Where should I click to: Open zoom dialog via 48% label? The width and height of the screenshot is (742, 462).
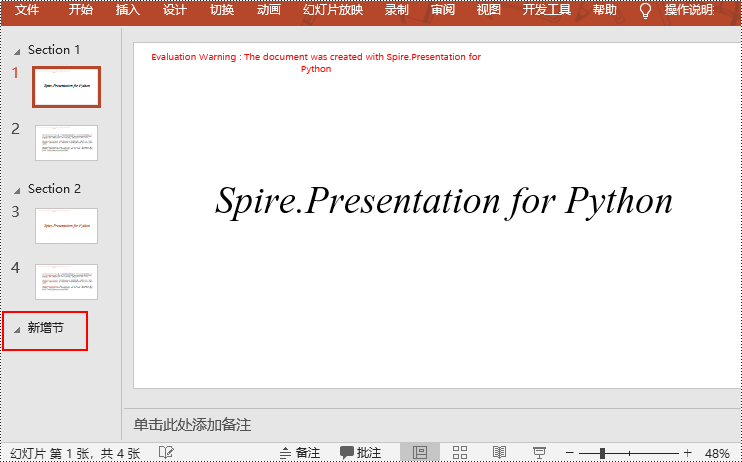716,453
